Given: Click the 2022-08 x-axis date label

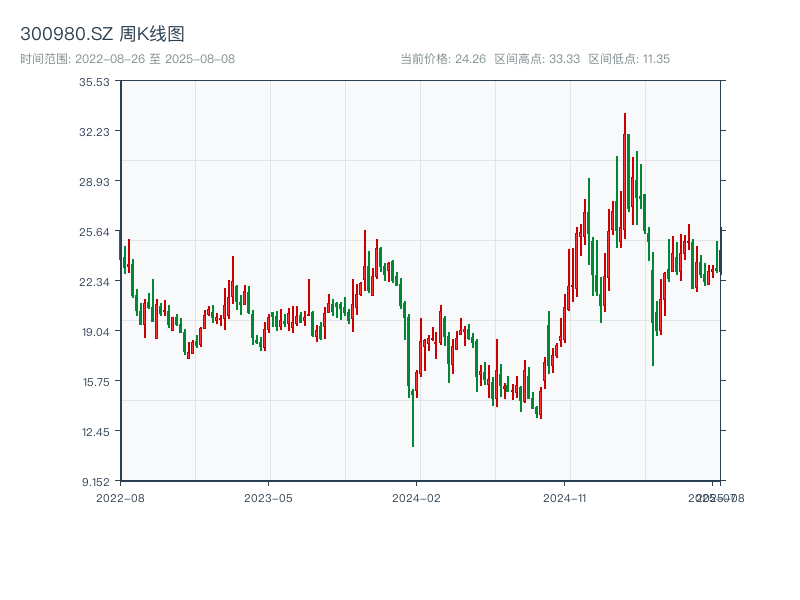Looking at the screenshot, I should [x=120, y=497].
